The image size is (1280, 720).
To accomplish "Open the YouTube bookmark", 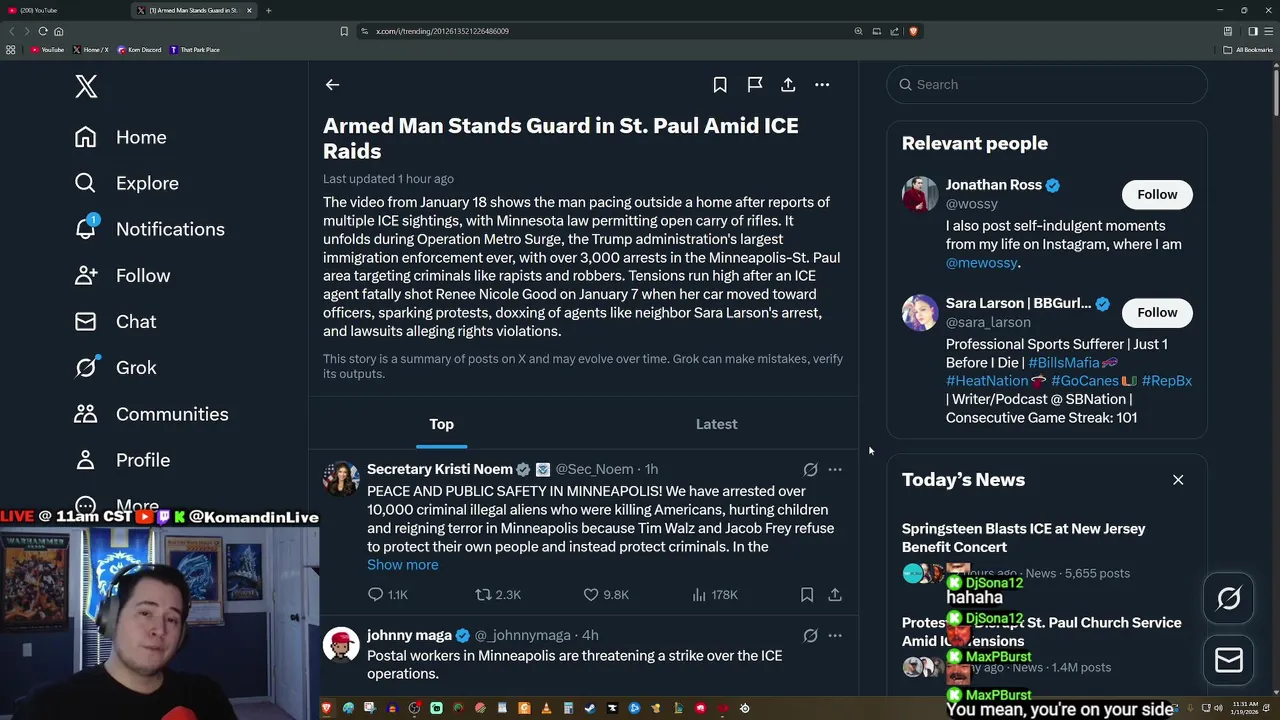I will (x=47, y=49).
